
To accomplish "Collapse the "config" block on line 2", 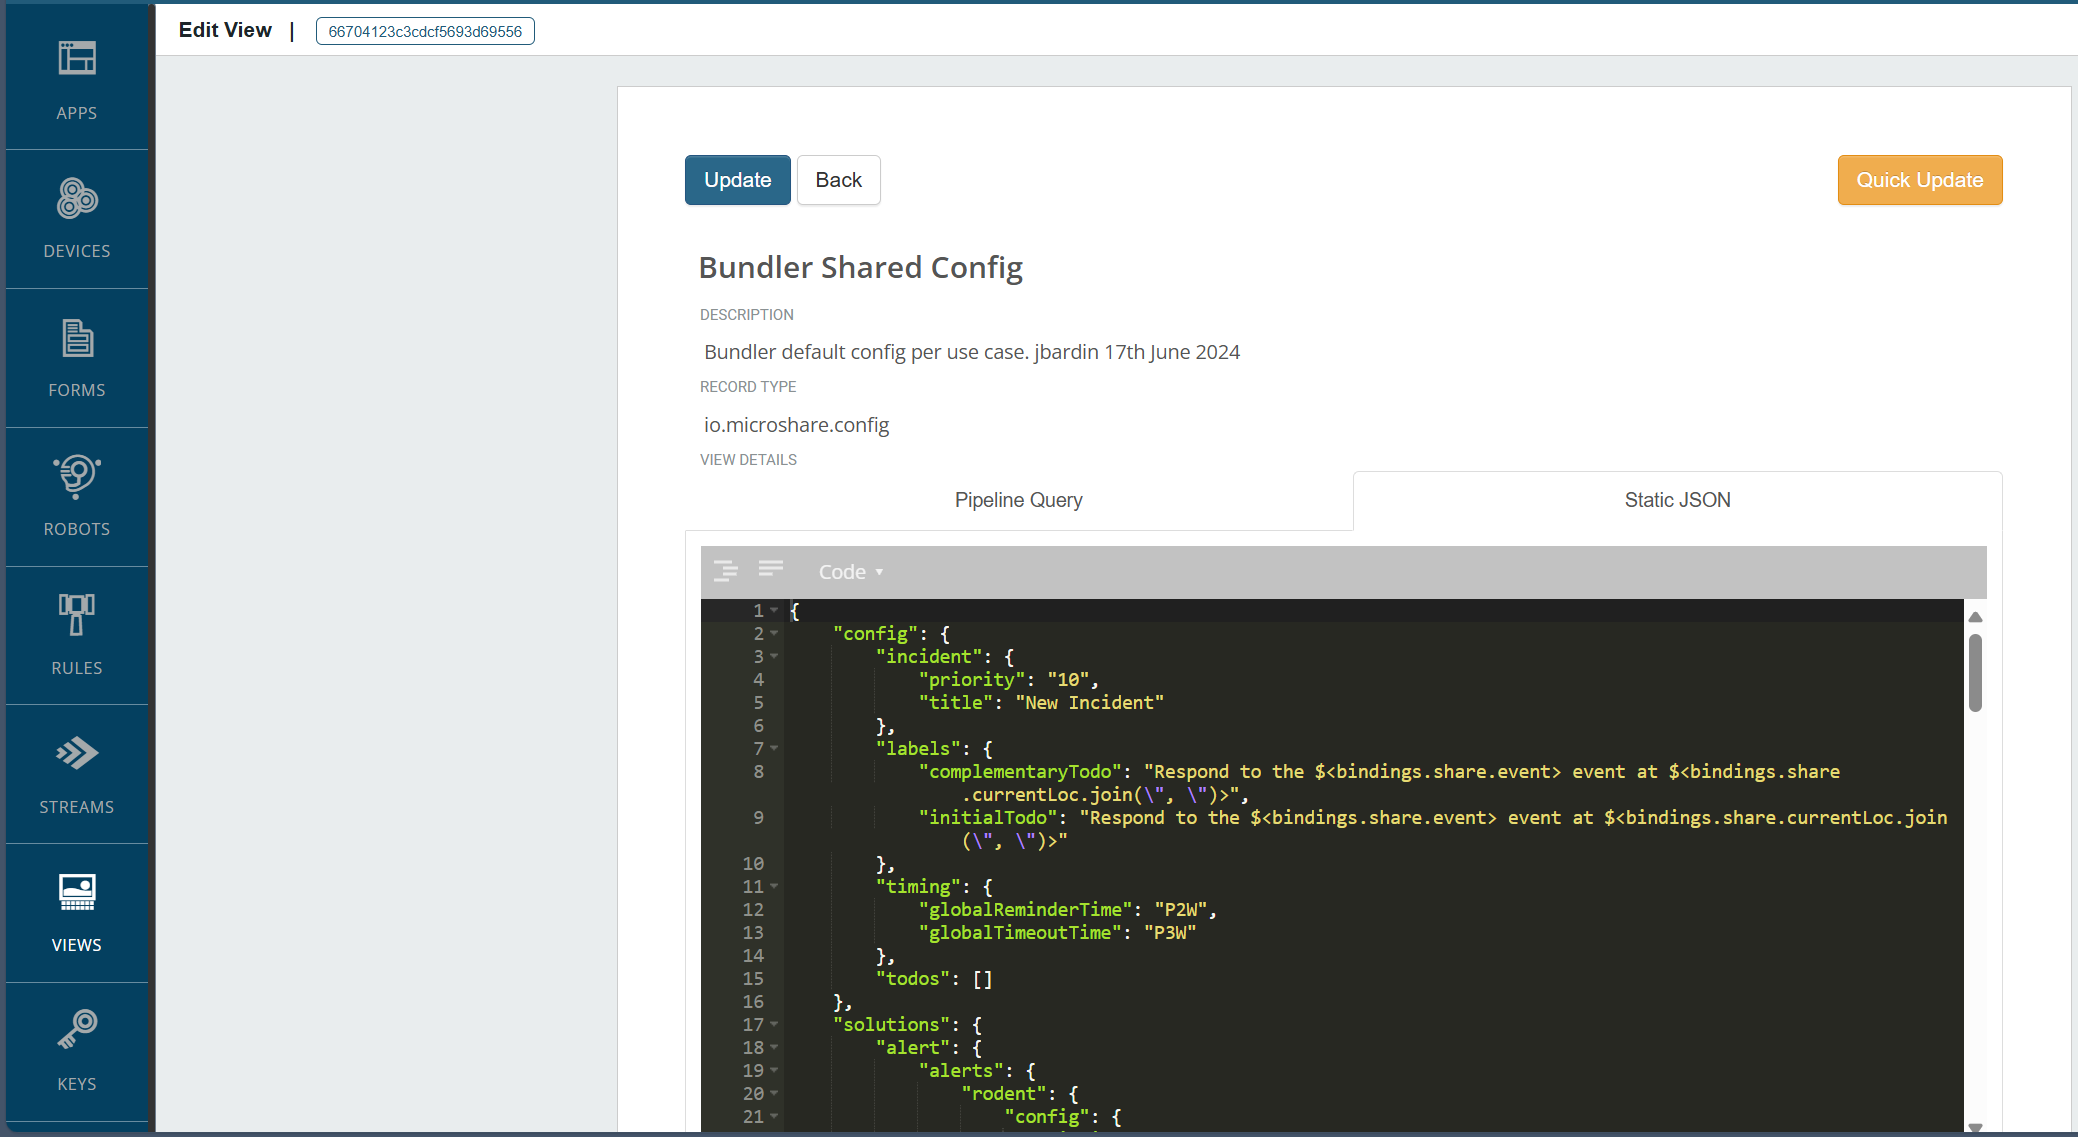I will click(774, 633).
